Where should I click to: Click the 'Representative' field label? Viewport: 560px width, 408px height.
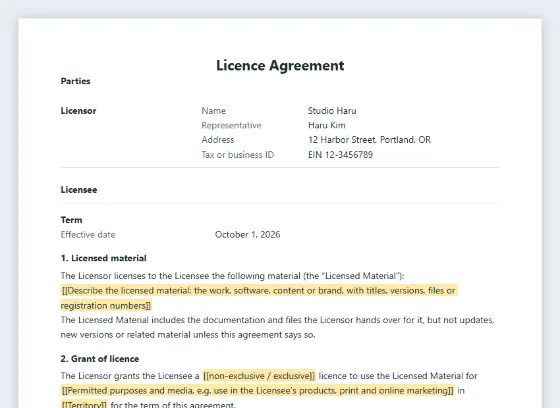[231, 125]
